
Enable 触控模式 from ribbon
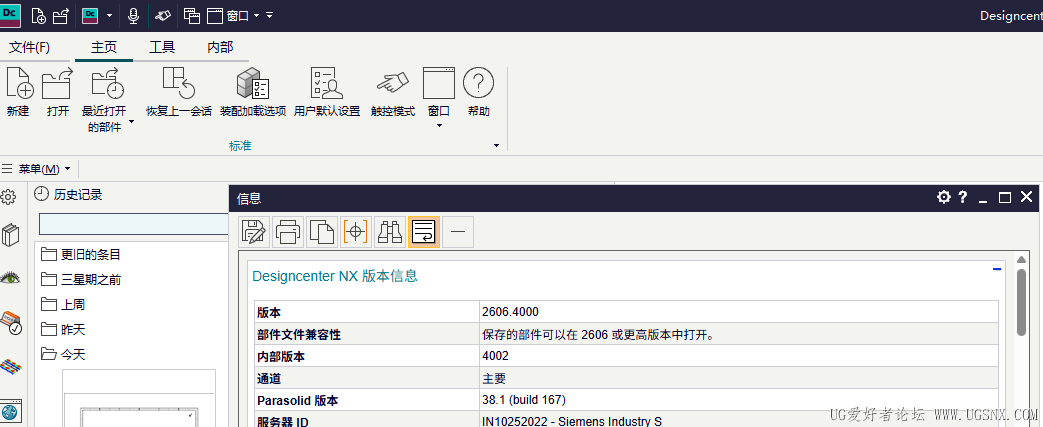[392, 92]
